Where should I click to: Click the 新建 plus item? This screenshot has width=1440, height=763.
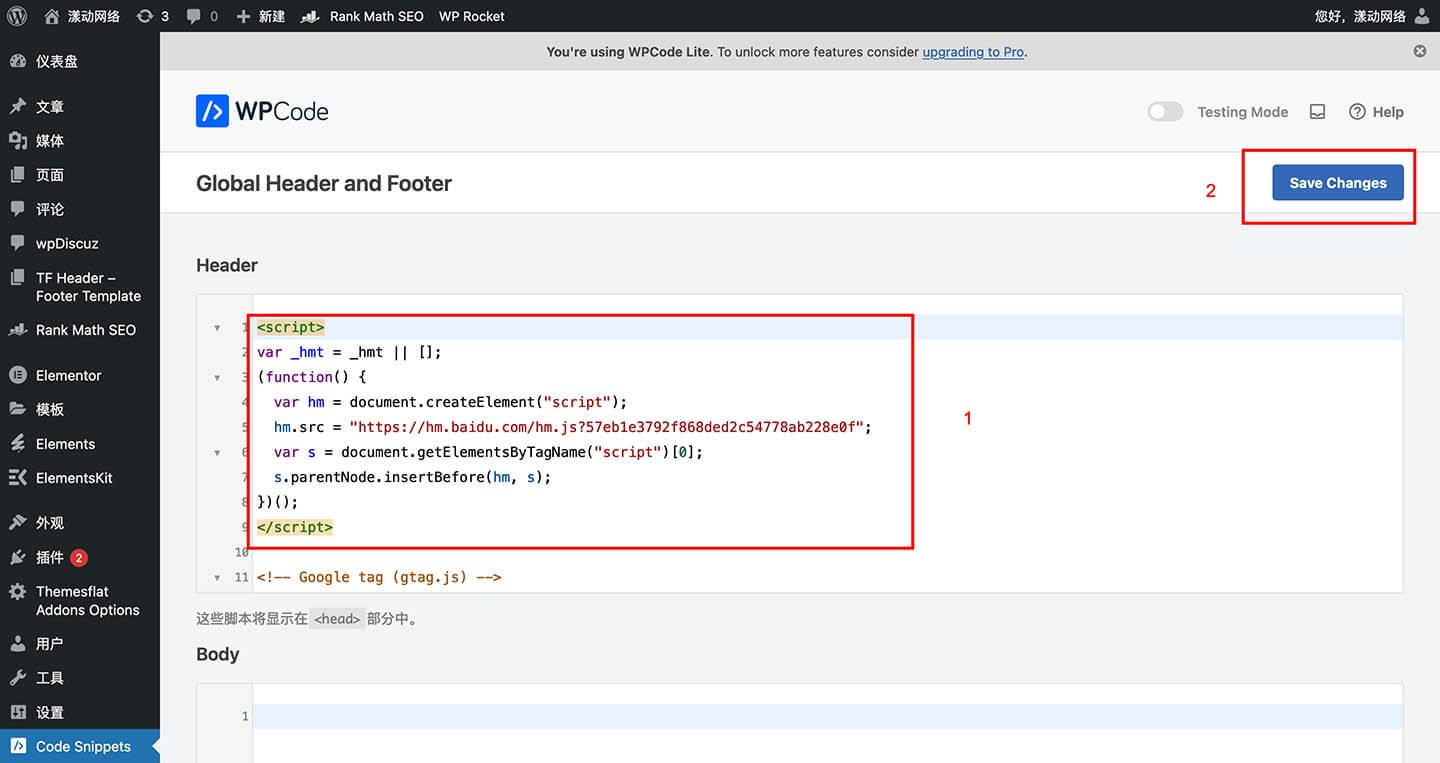pyautogui.click(x=261, y=16)
